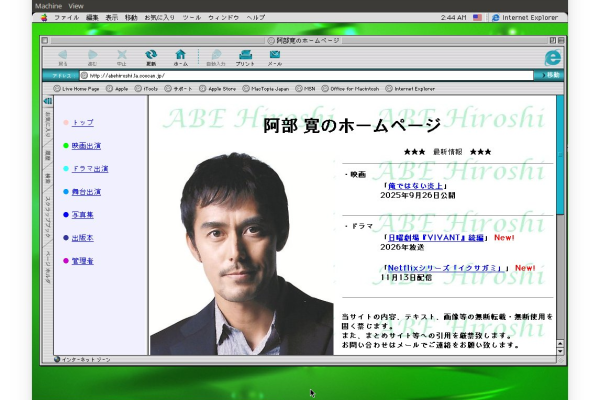Open the 移動 menu
The width and height of the screenshot is (600, 400).
coord(131,17)
